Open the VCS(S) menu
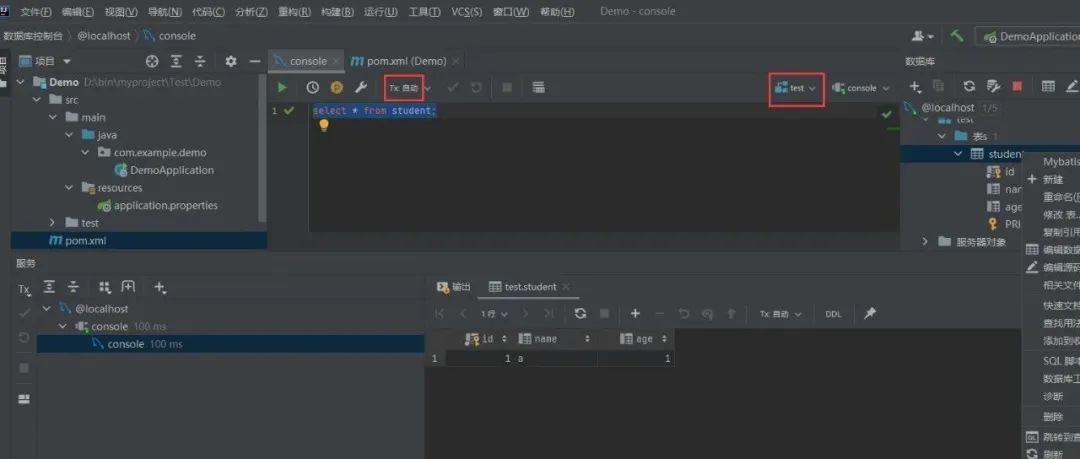The image size is (1080, 459). tap(466, 12)
